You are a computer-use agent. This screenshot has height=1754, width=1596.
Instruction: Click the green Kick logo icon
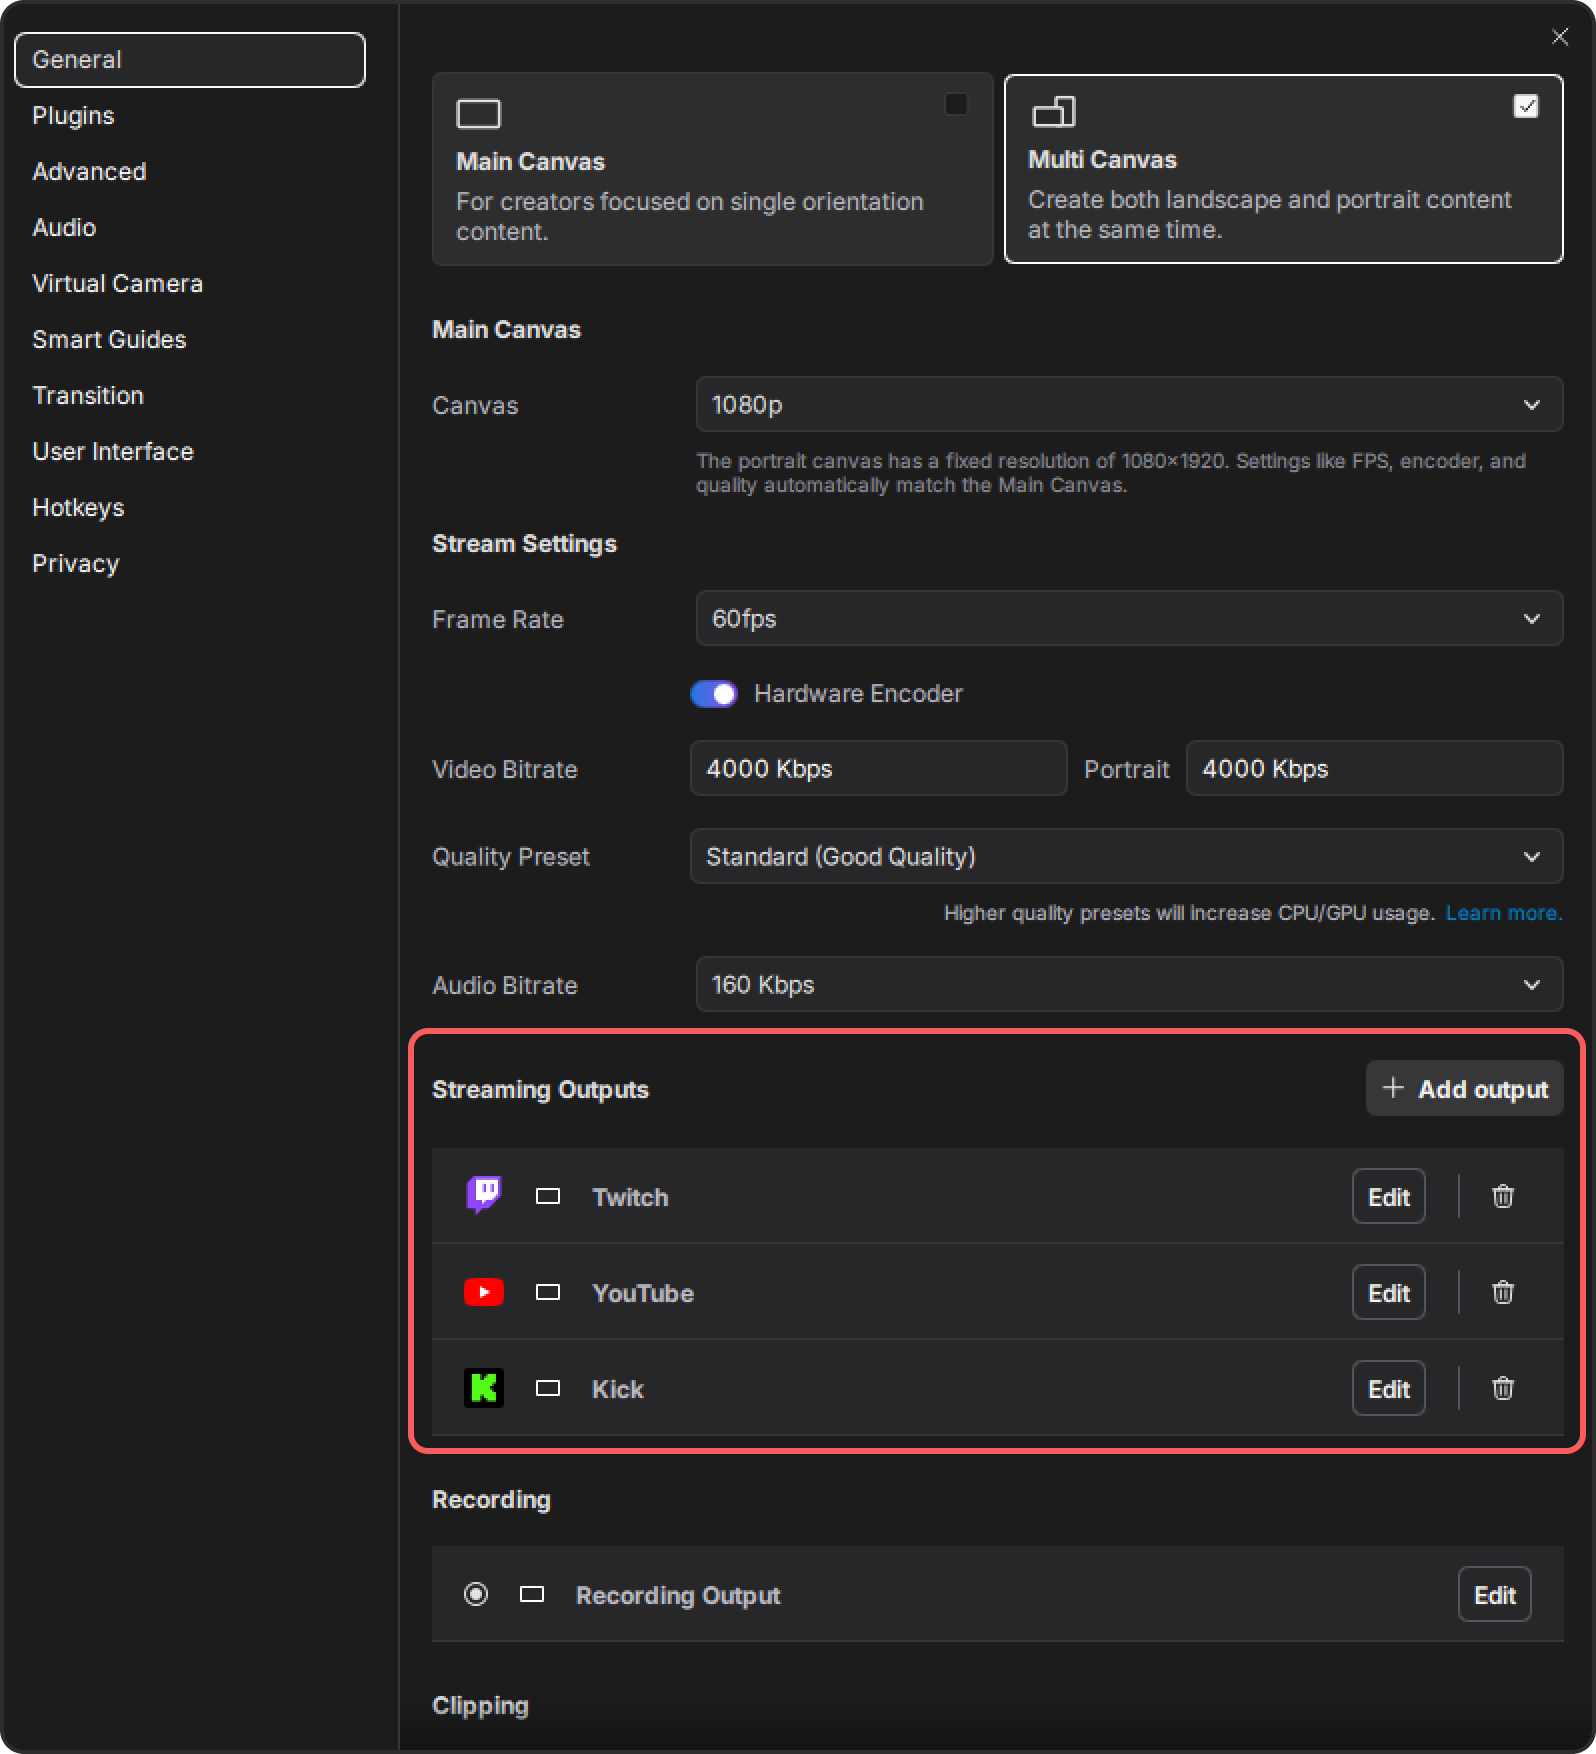click(x=484, y=1388)
